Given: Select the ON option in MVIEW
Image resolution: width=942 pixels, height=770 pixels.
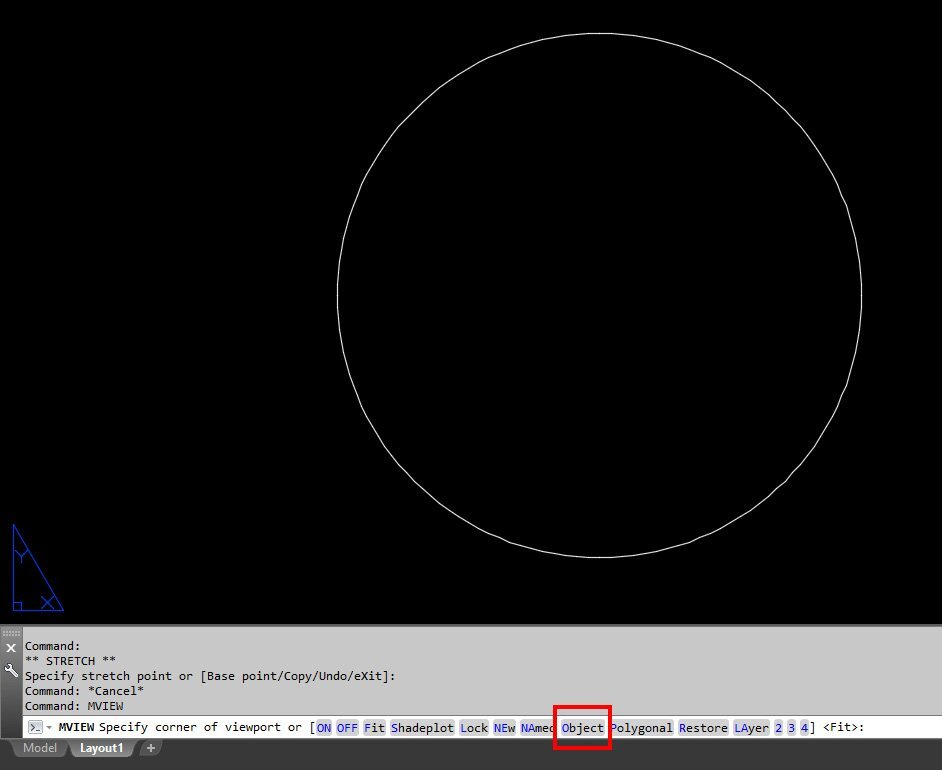Looking at the screenshot, I should [x=324, y=728].
